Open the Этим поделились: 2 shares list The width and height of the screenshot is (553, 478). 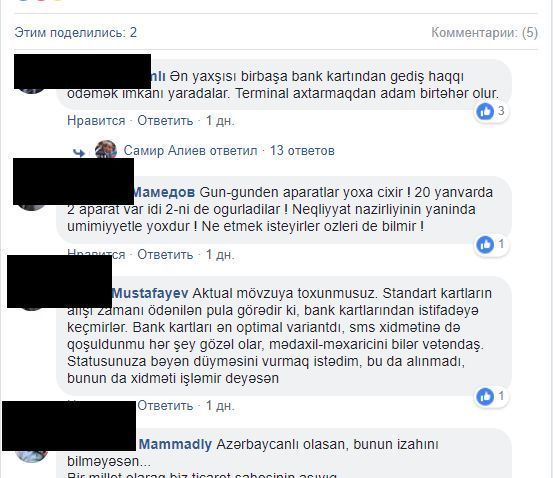75,32
